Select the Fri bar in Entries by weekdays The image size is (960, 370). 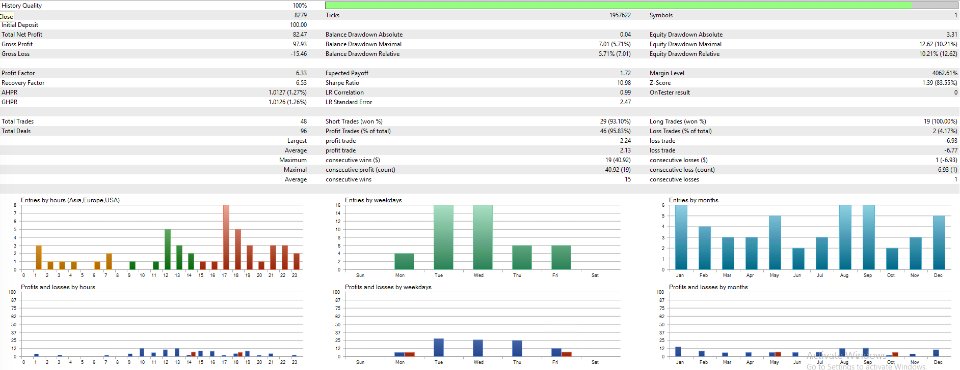[x=561, y=257]
